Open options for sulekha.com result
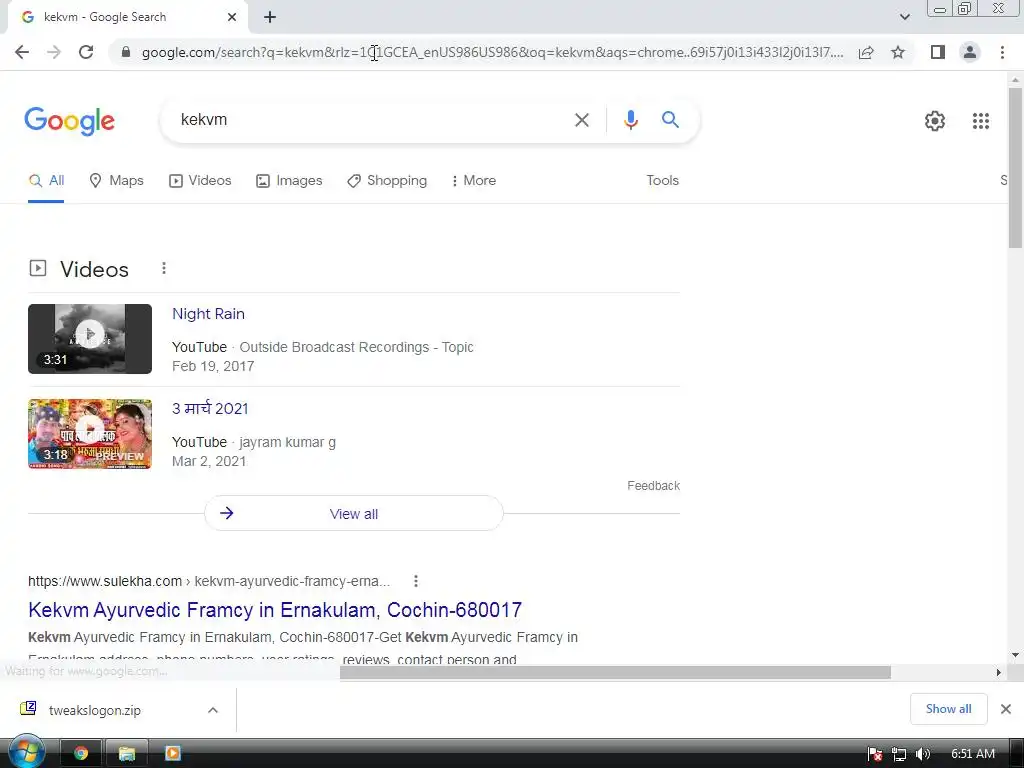 click(415, 581)
